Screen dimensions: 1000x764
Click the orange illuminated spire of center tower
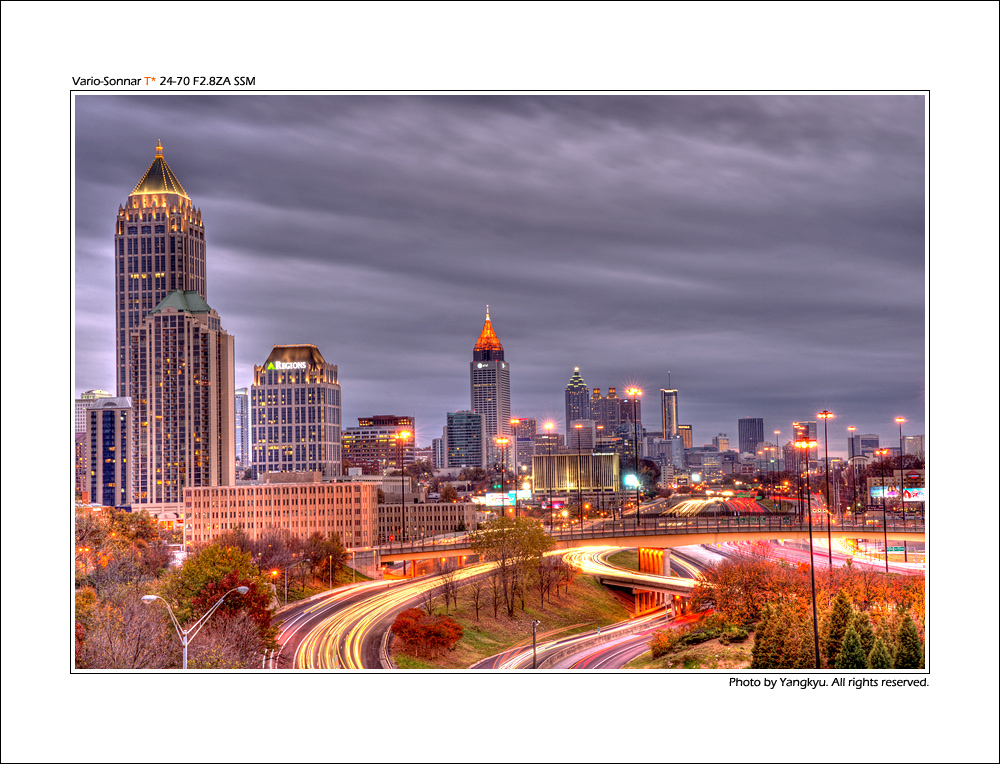[x=488, y=334]
